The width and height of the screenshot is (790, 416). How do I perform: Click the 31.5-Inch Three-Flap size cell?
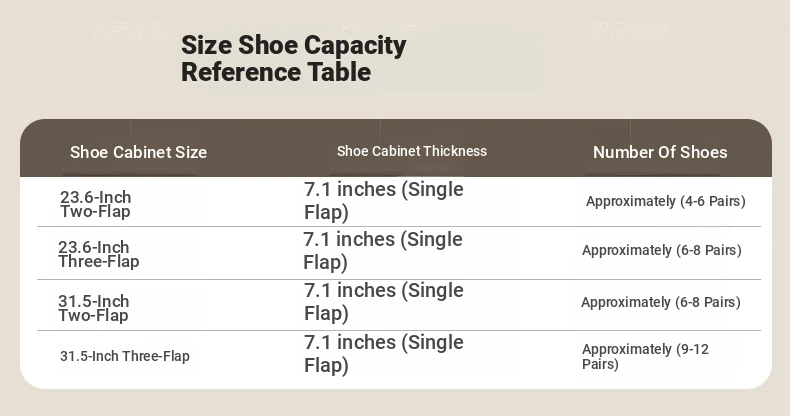point(124,356)
